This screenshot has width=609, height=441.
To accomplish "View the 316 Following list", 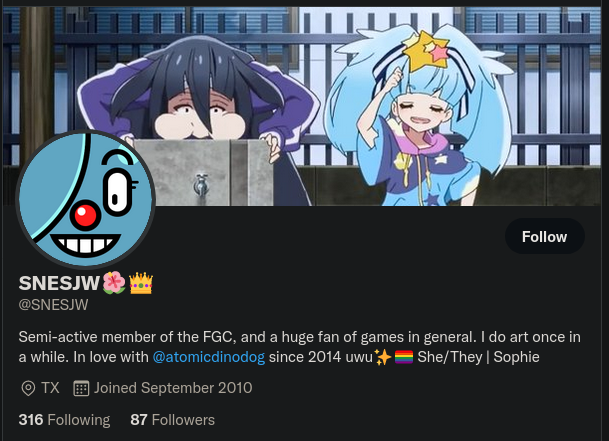I will [x=64, y=420].
